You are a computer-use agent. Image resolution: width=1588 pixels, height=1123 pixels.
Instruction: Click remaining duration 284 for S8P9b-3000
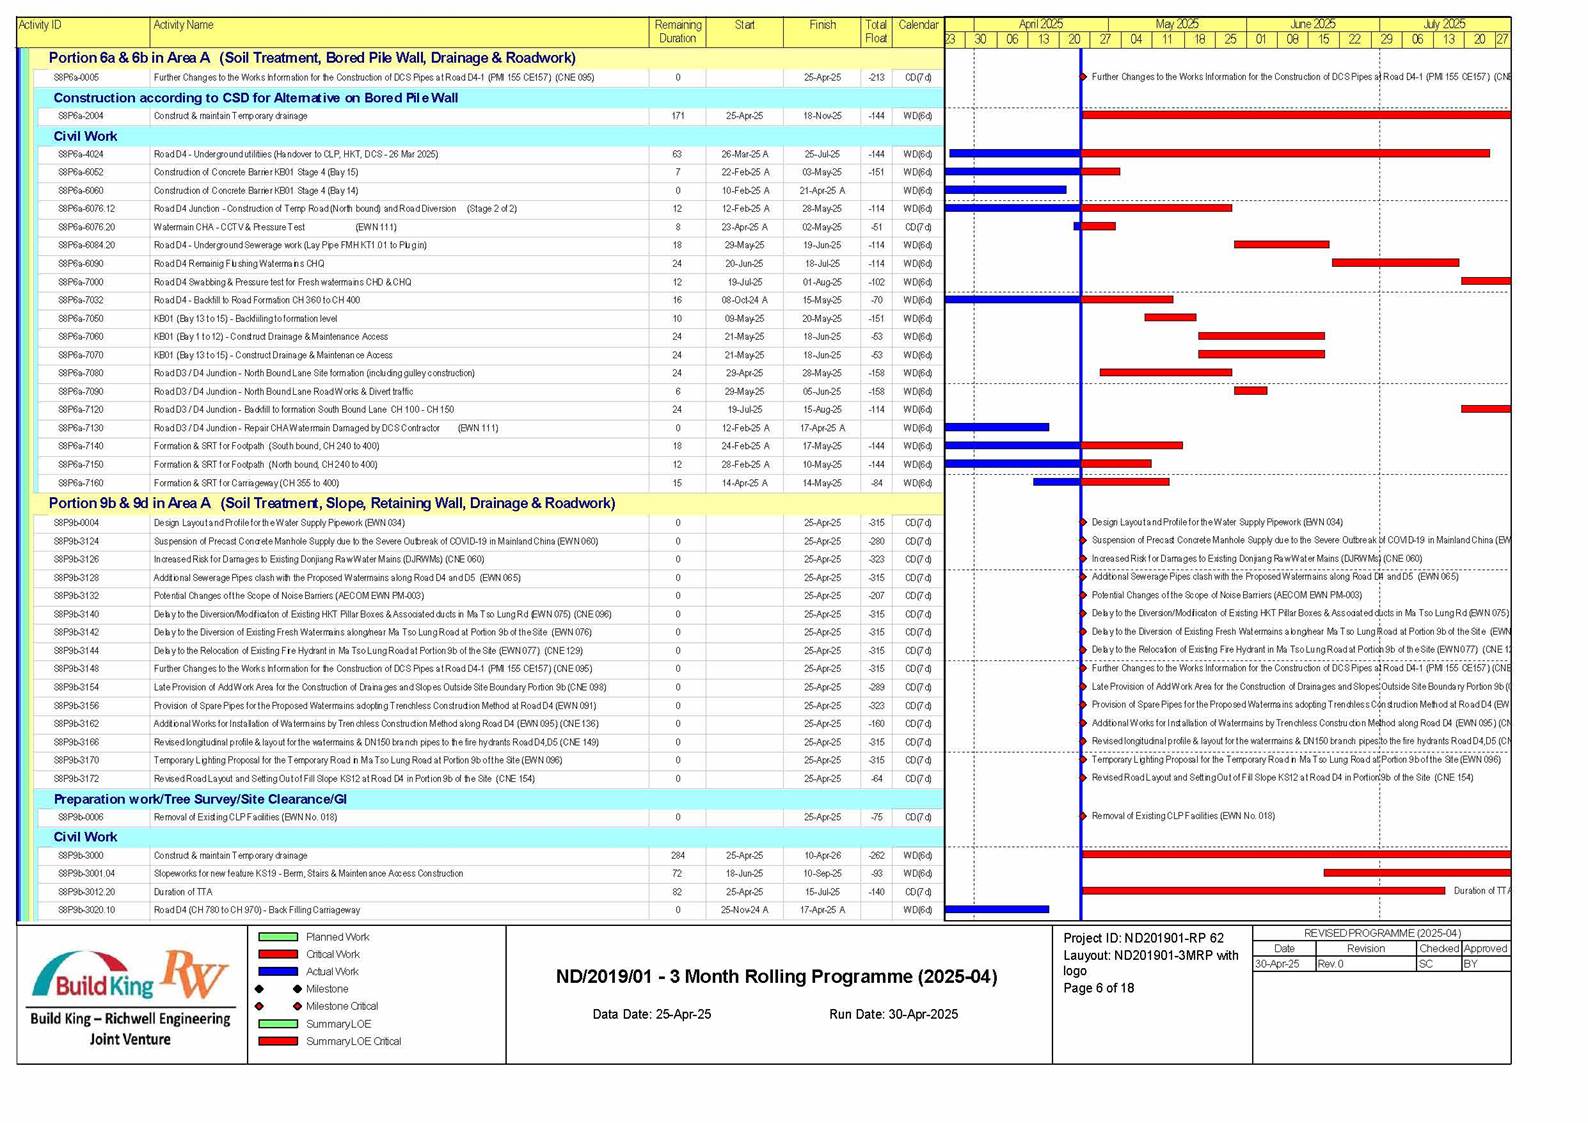pyautogui.click(x=677, y=856)
